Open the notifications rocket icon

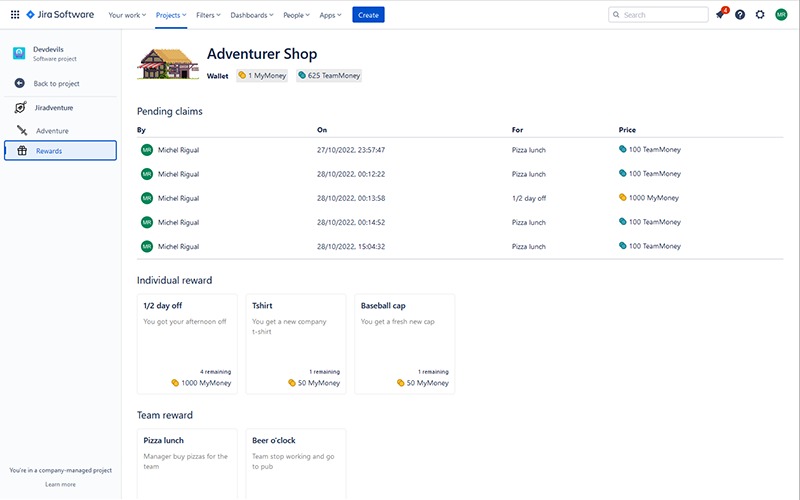pyautogui.click(x=720, y=15)
